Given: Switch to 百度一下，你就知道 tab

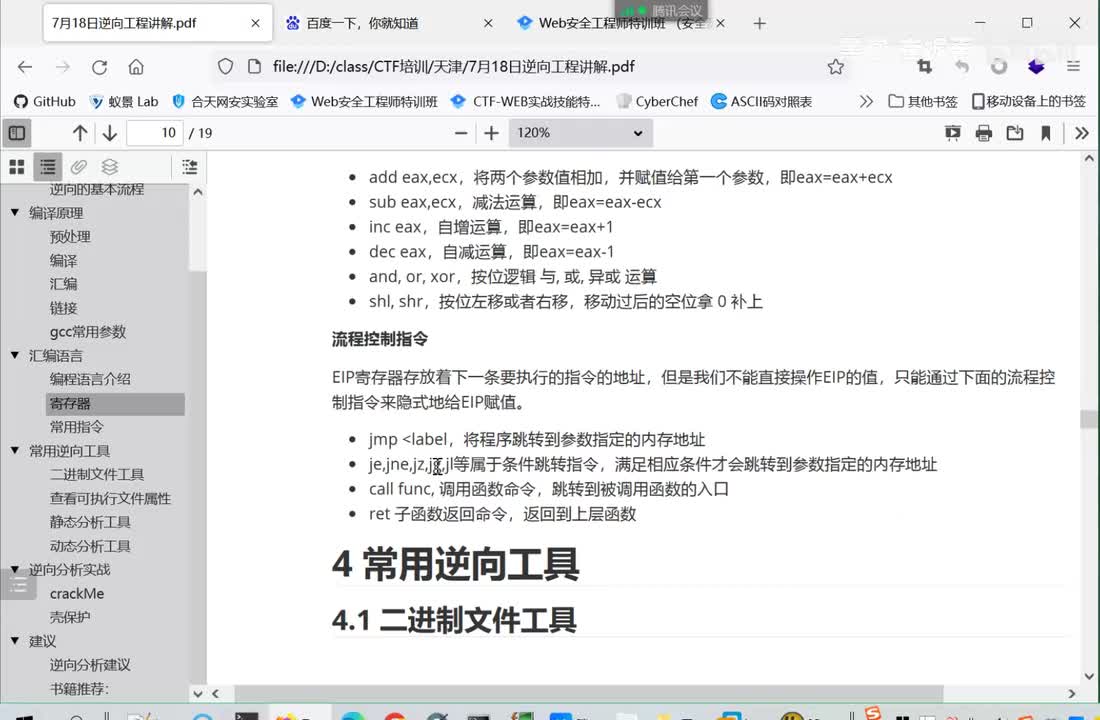Looking at the screenshot, I should [389, 23].
